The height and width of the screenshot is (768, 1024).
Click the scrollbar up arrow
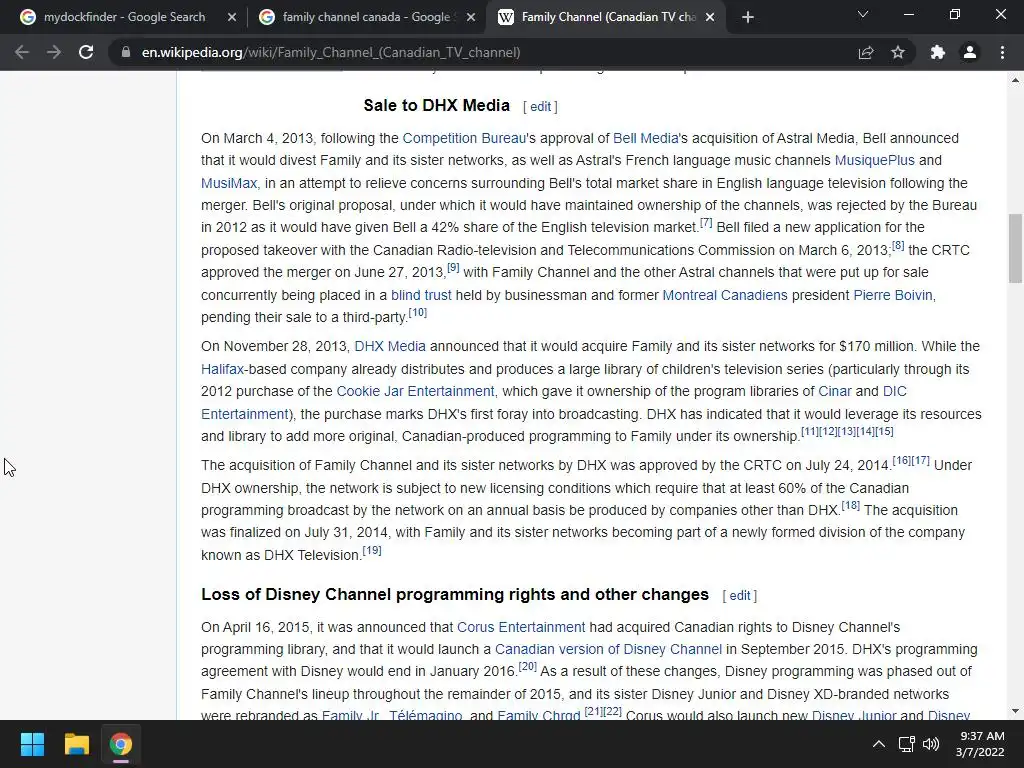pyautogui.click(x=1015, y=80)
